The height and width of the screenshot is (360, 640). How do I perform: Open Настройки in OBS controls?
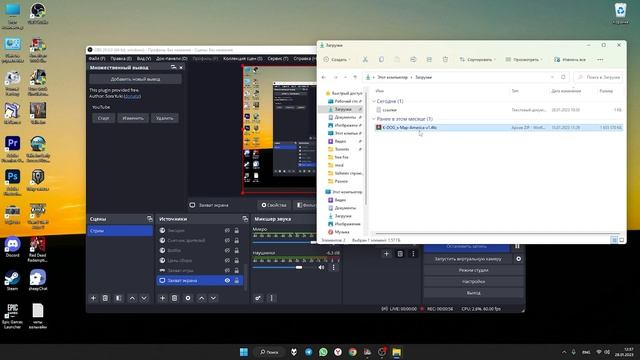[473, 282]
